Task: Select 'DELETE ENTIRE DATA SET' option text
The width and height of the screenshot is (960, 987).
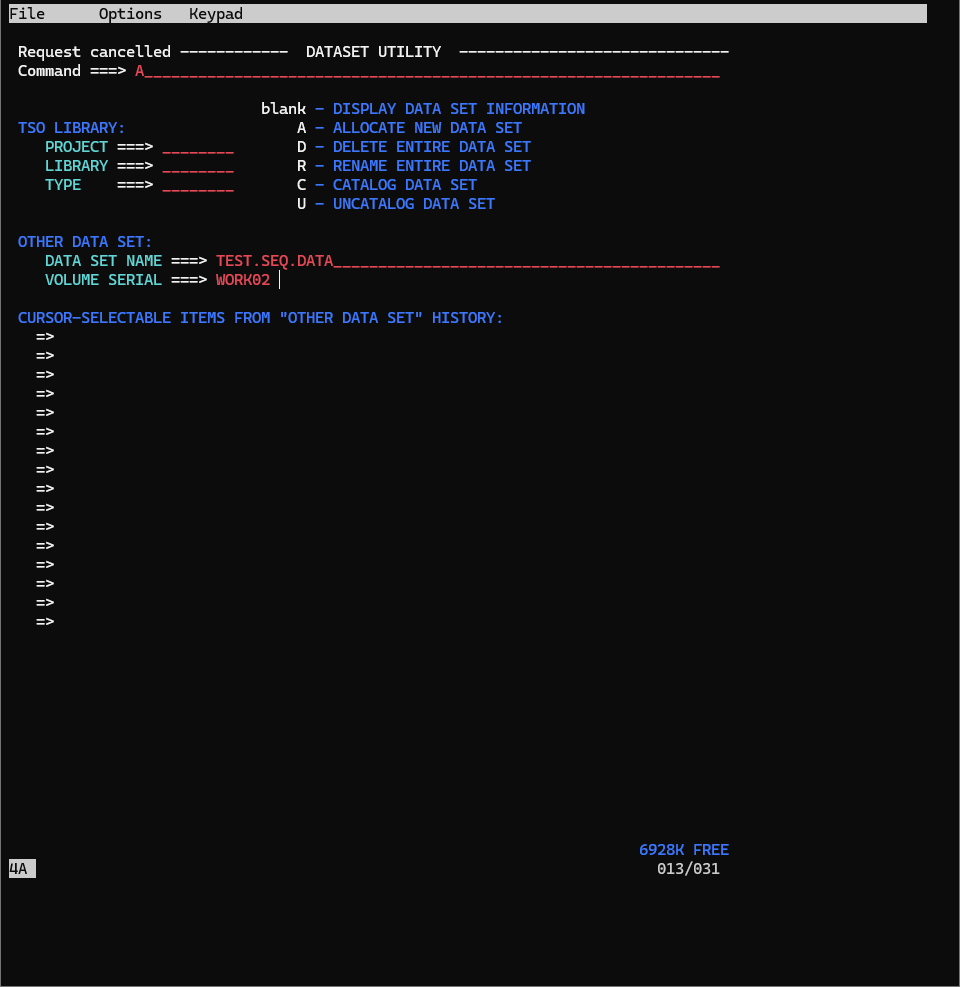Action: 432,147
